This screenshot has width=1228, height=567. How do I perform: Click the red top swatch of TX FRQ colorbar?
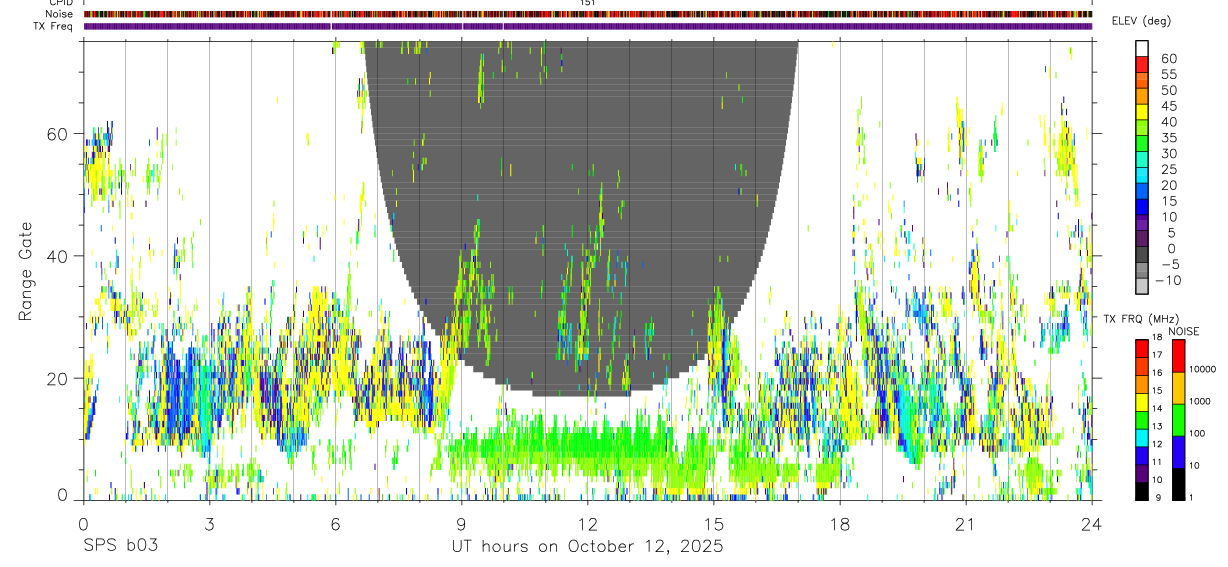click(x=1142, y=349)
